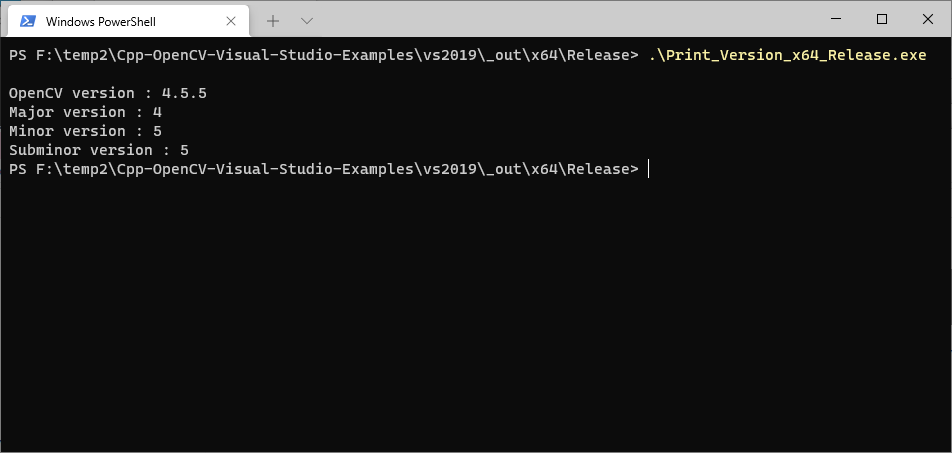Select the Windows PowerShell tab title
952x453 pixels.
tap(101, 22)
